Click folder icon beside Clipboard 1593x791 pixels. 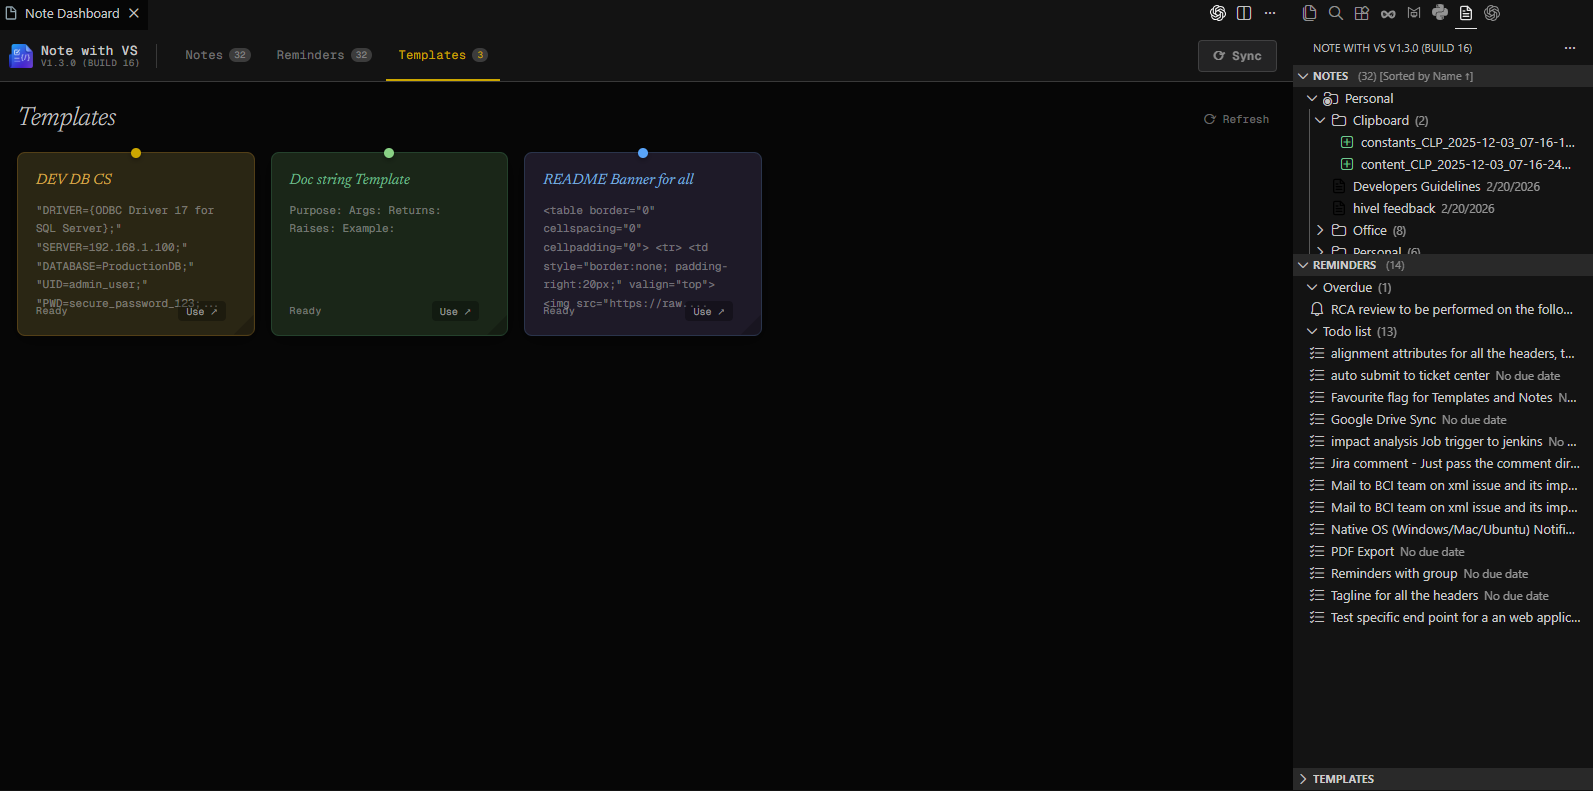pos(1339,120)
